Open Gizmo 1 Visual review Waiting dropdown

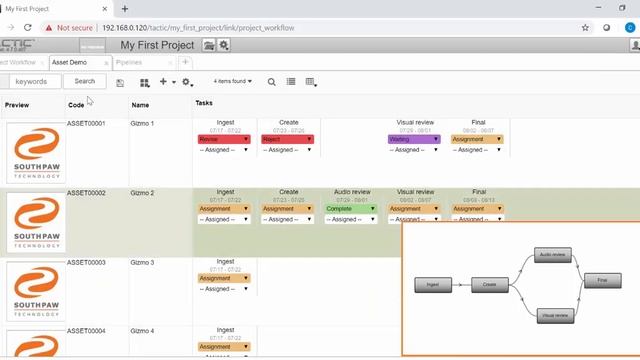click(414, 139)
